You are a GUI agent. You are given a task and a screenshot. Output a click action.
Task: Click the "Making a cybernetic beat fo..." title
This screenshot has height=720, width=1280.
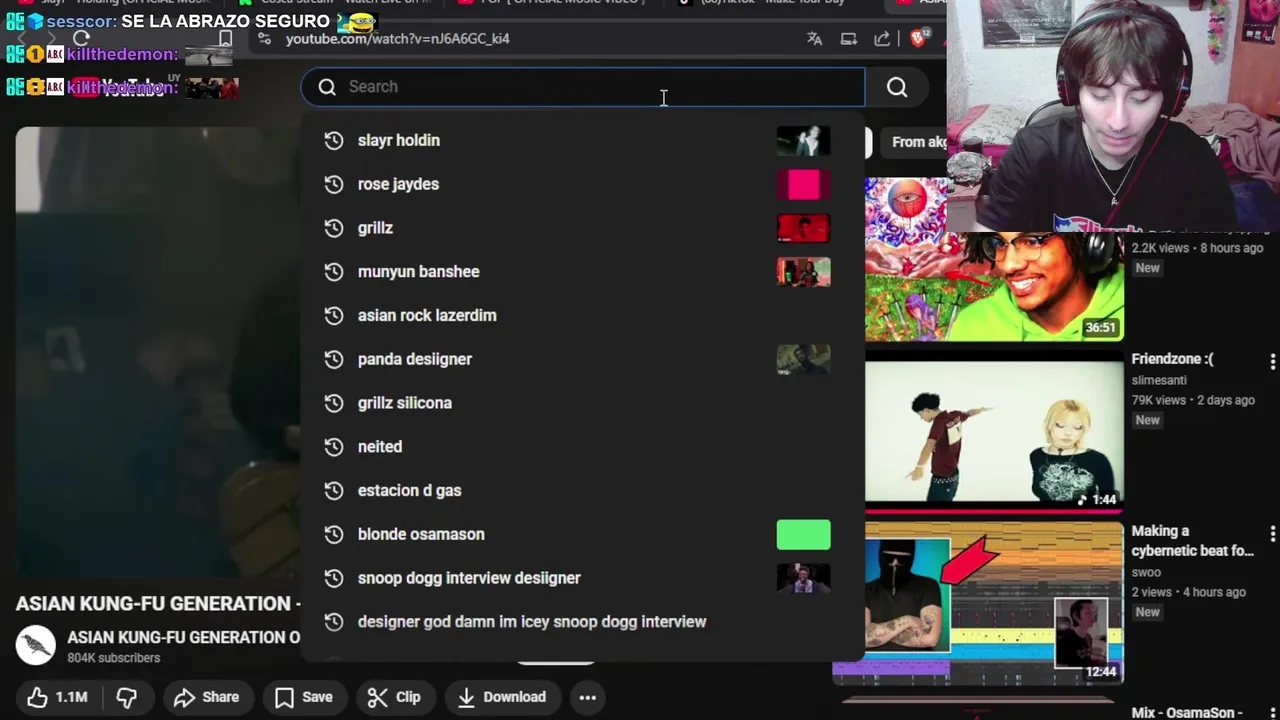click(x=1192, y=541)
